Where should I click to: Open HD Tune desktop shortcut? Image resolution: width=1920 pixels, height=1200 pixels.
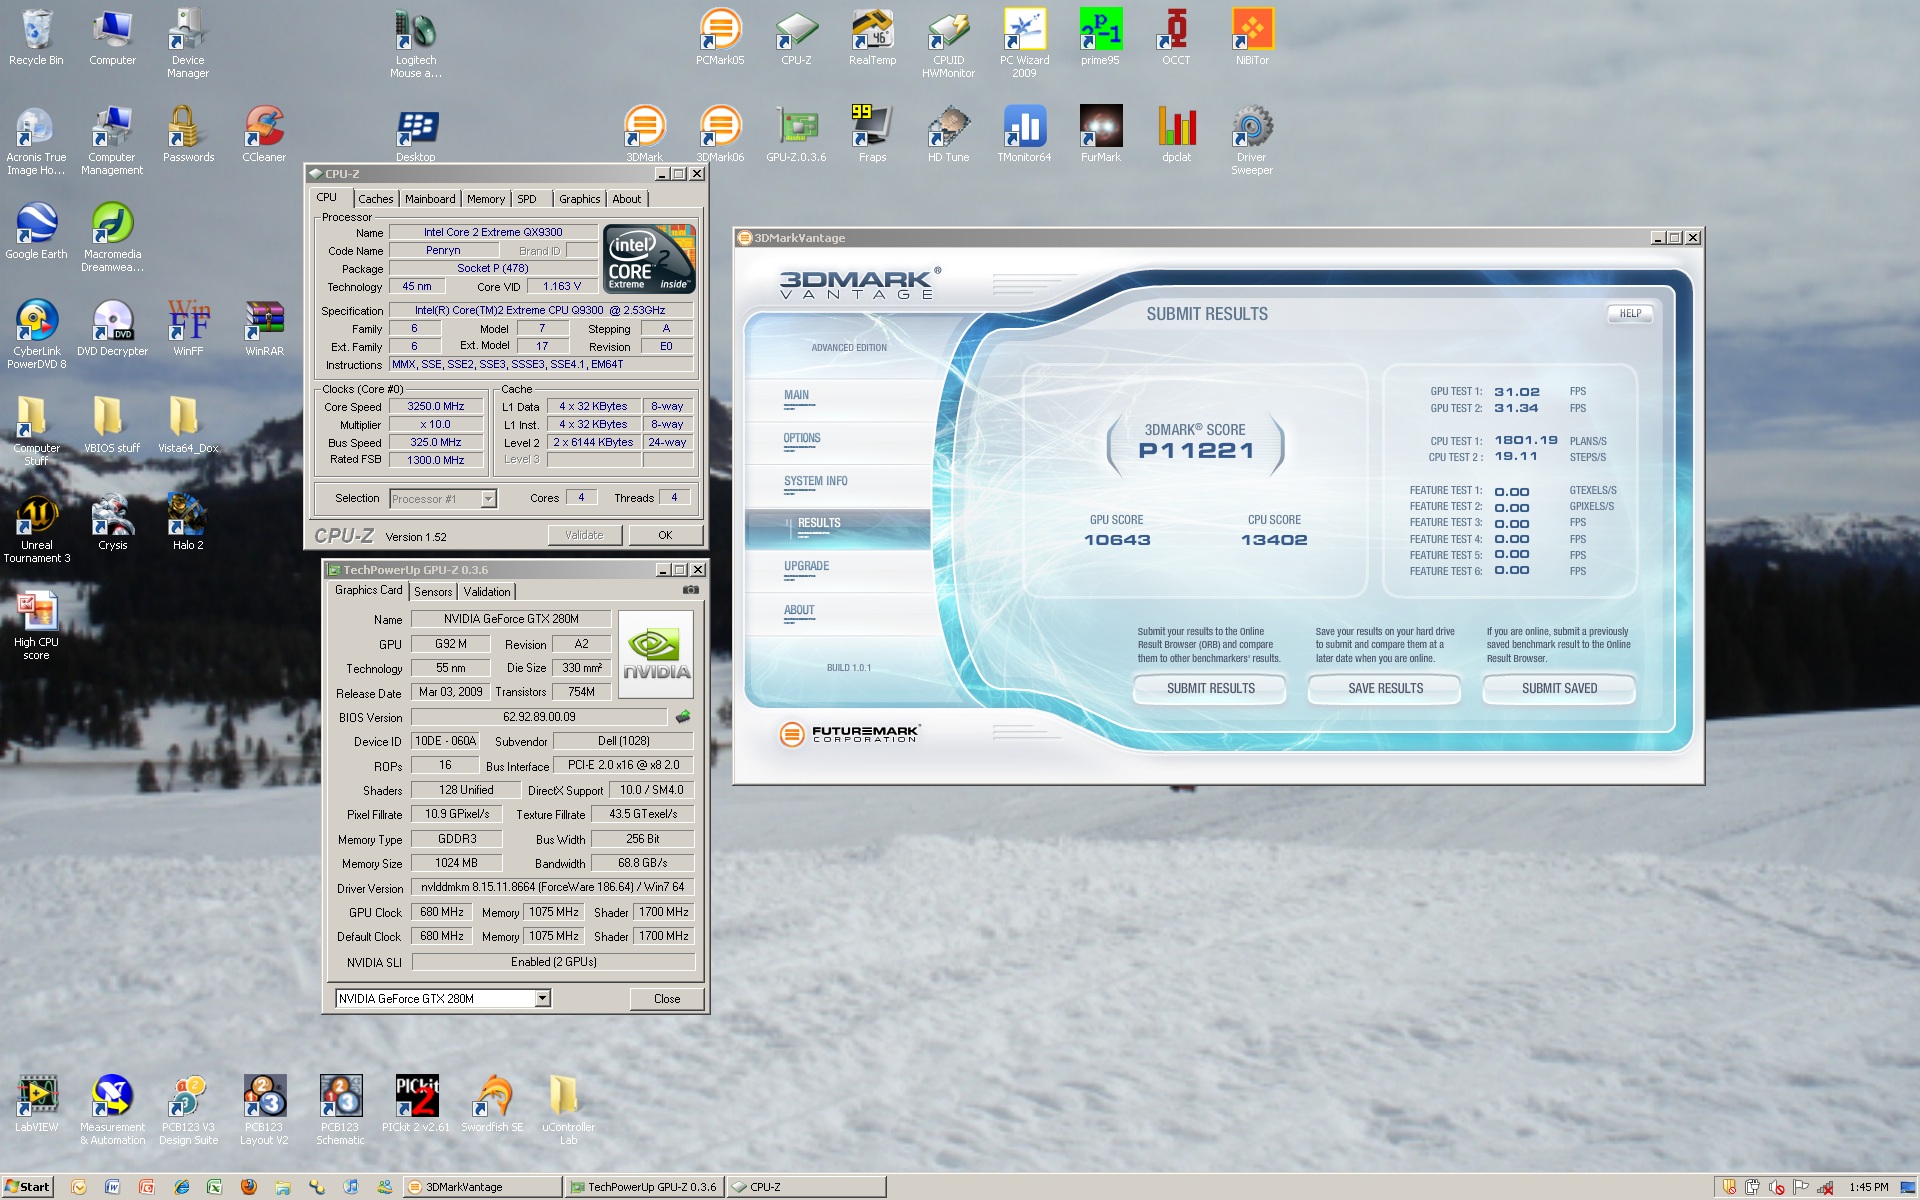coord(948,134)
